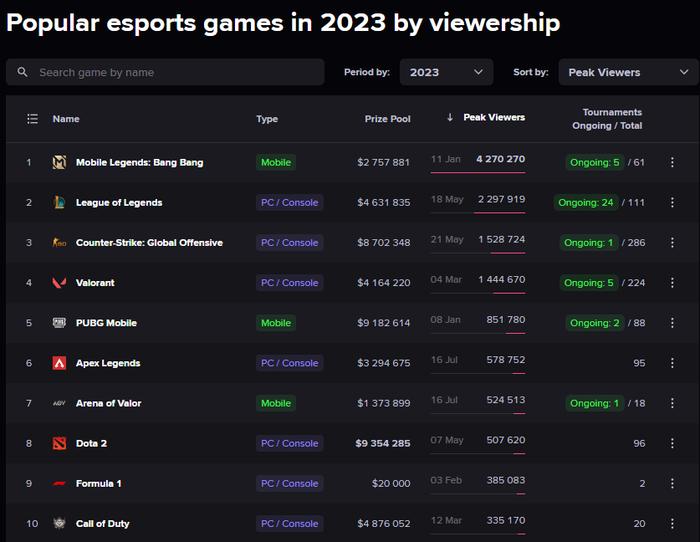Click the Apex Legends red logo icon
The height and width of the screenshot is (542, 700).
point(59,363)
